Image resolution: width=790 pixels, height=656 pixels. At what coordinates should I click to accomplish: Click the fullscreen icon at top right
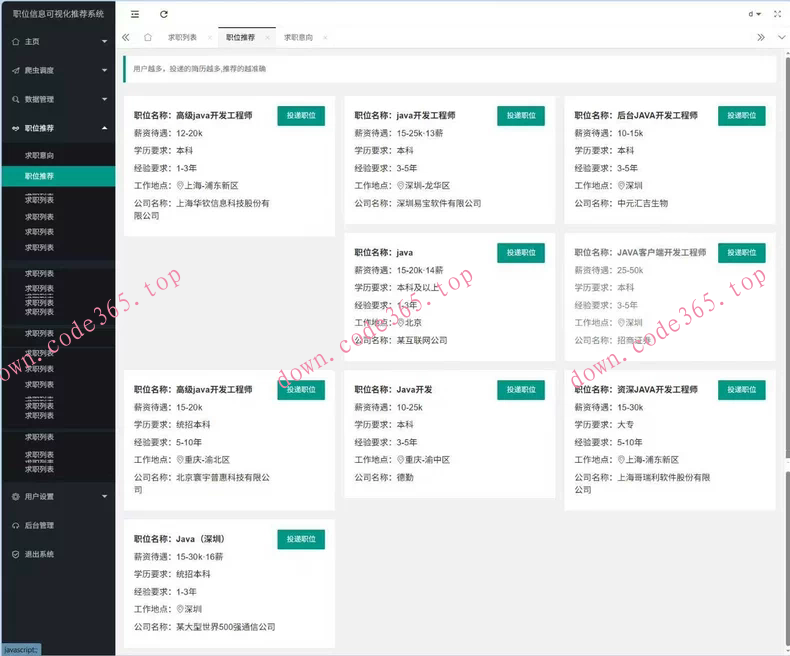(x=777, y=14)
